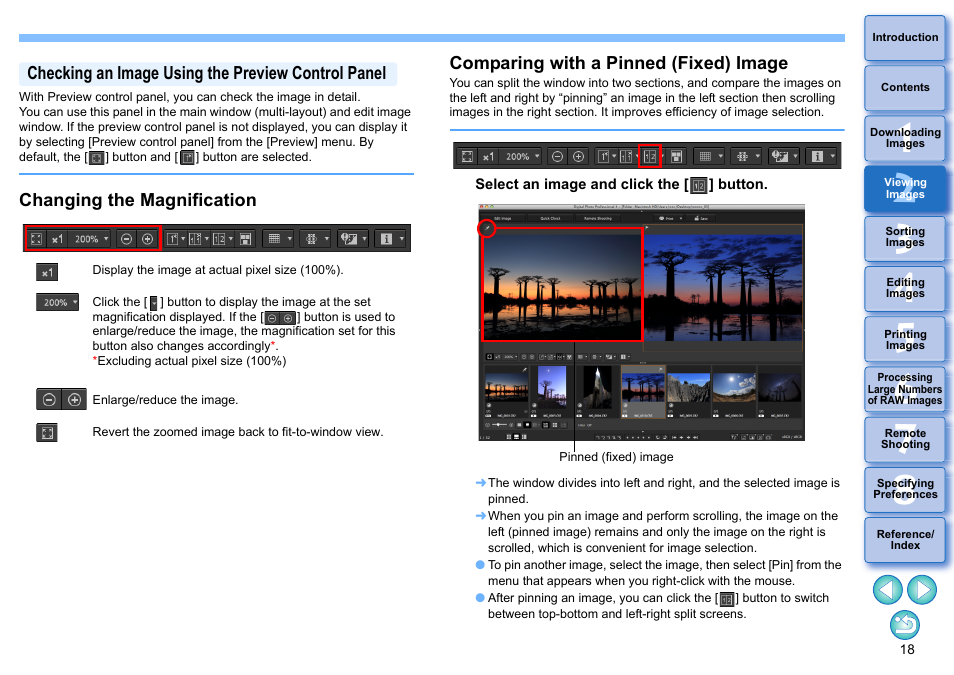Go to the Downloading Images chapter tab

(905, 138)
